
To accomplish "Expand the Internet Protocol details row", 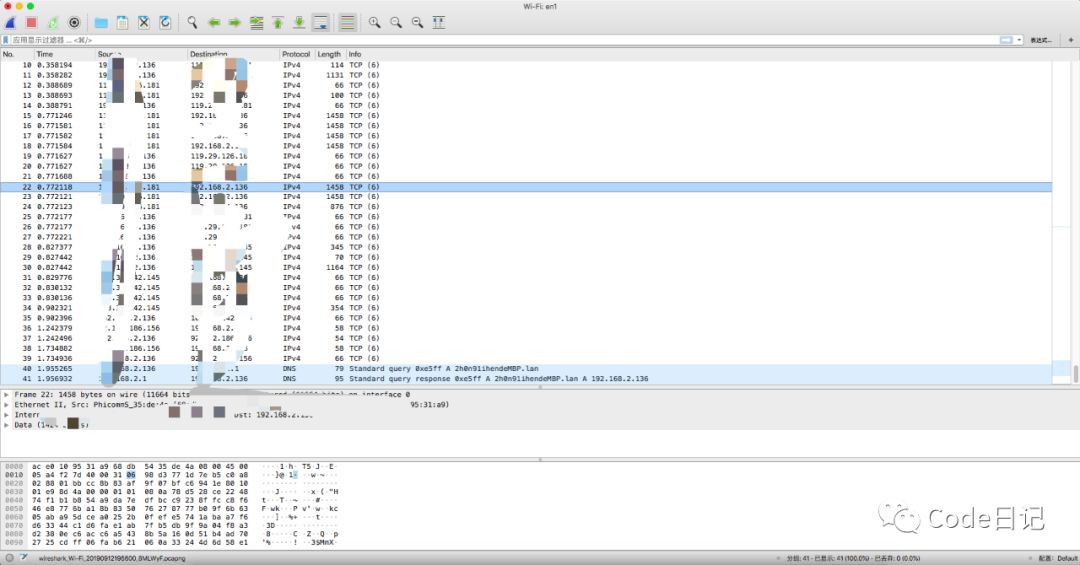I will (x=6, y=415).
